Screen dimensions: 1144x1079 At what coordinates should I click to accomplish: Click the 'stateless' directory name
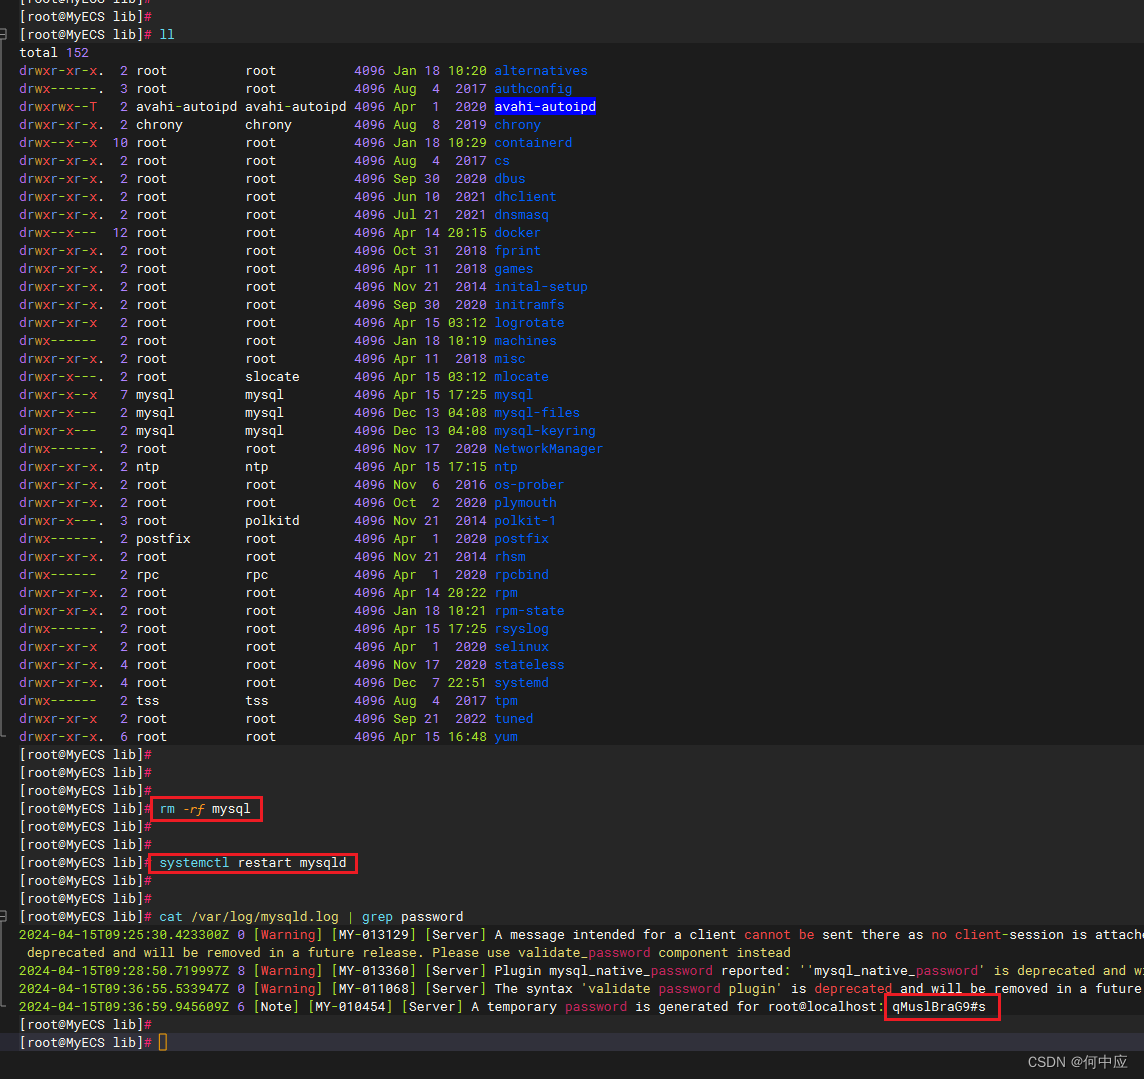(x=529, y=665)
